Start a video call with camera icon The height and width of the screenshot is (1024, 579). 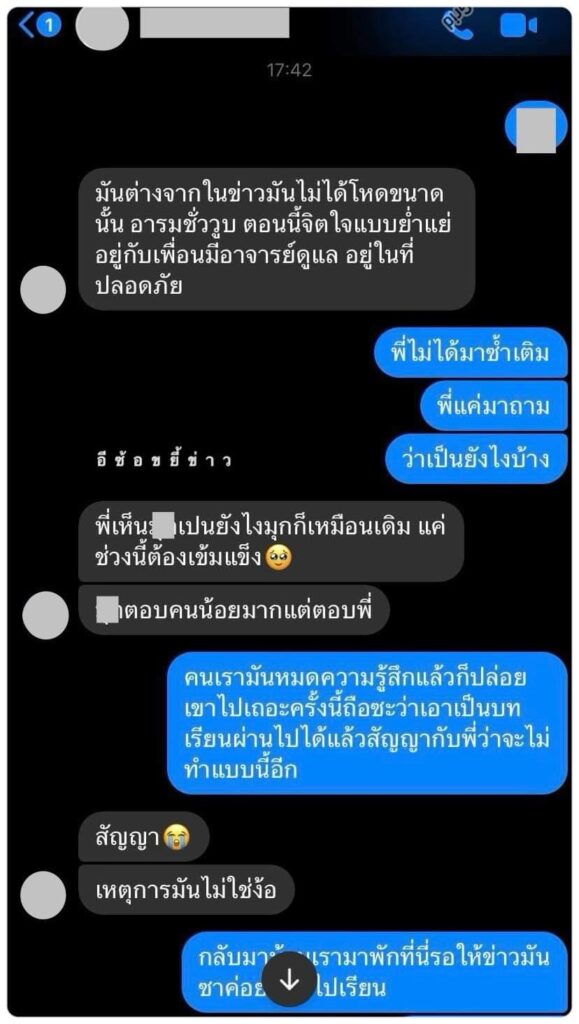[x=518, y=25]
